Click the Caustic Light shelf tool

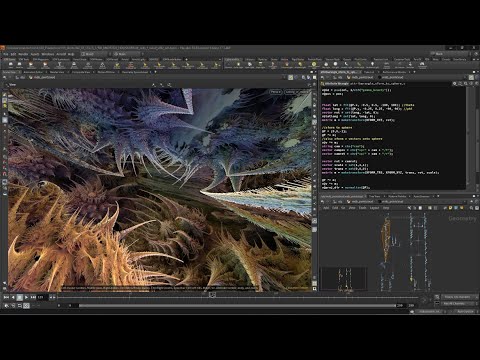click(x=346, y=65)
